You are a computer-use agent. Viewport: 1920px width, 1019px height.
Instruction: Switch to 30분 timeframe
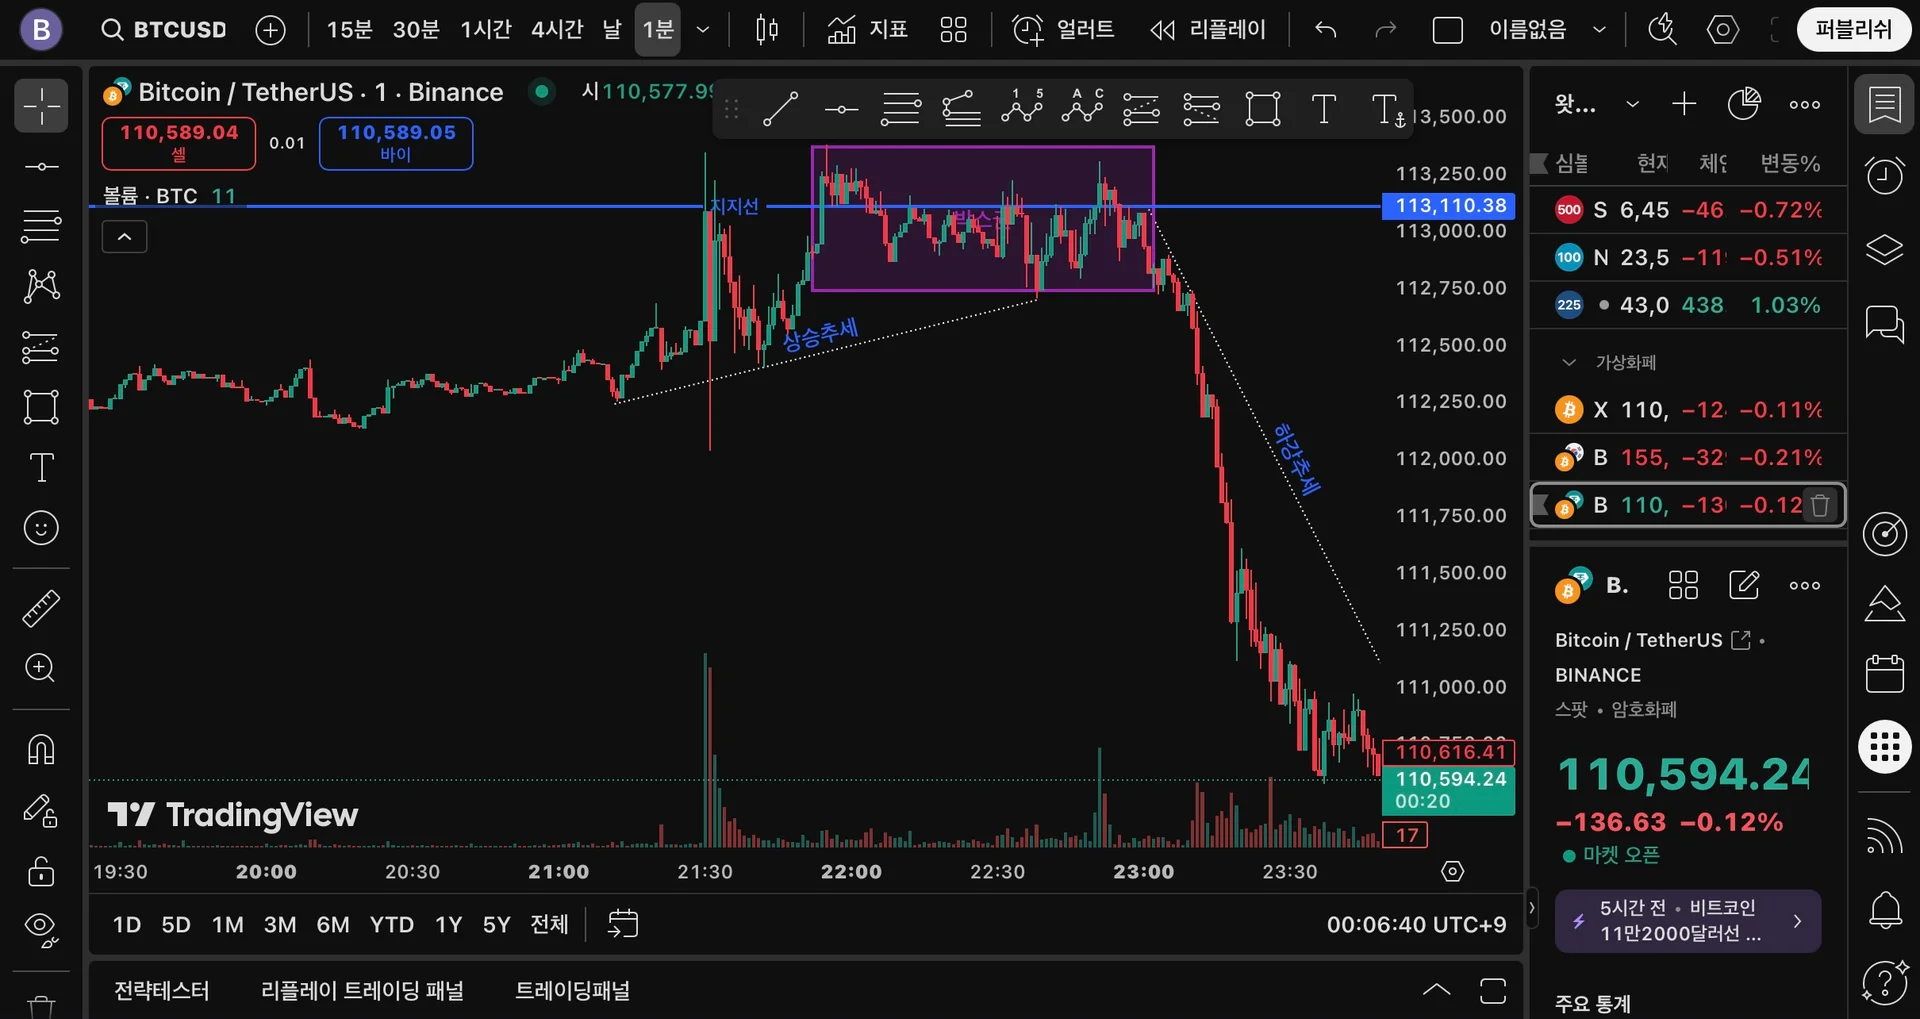point(416,30)
